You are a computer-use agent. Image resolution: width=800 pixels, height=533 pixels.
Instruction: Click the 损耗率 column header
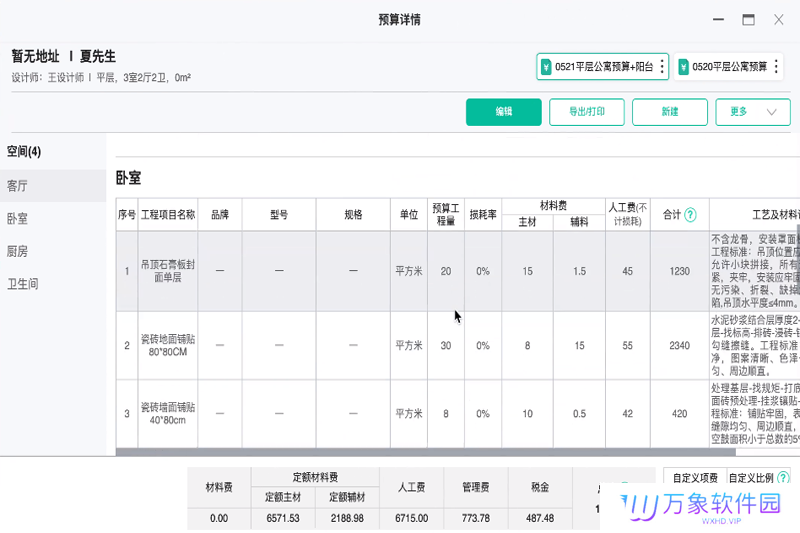pos(483,215)
